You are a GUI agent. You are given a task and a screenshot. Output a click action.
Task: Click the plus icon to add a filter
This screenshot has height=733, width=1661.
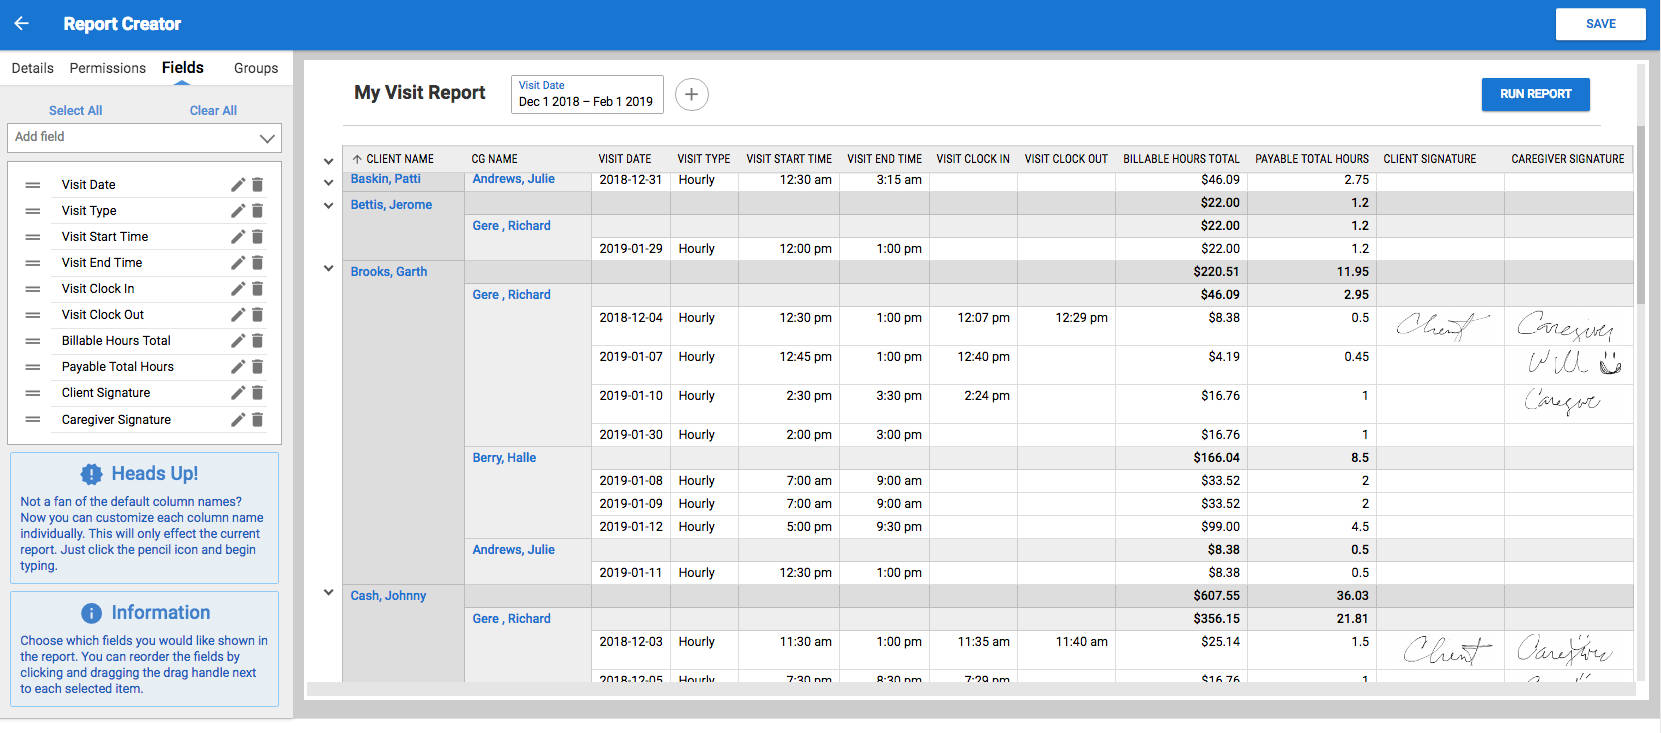pos(691,94)
